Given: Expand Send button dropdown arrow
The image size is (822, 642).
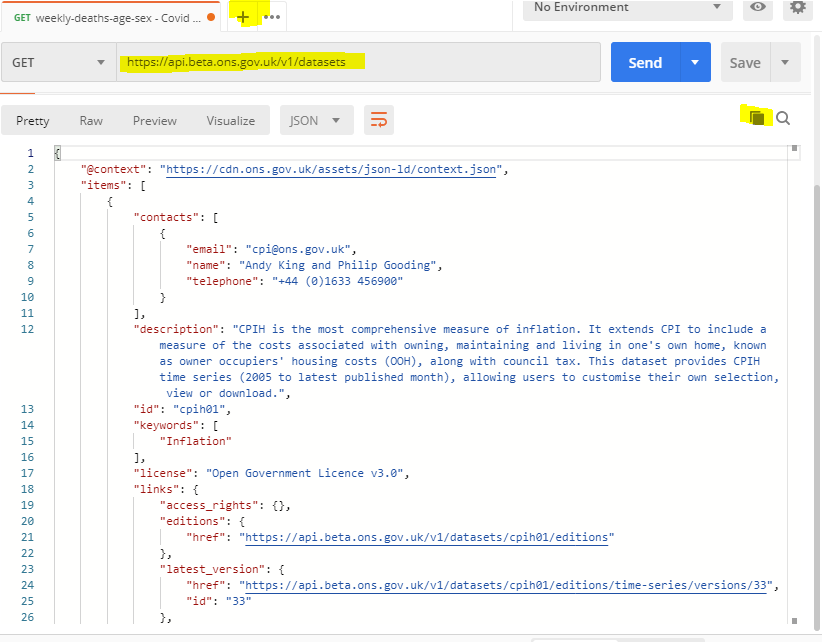Looking at the screenshot, I should coord(695,62).
